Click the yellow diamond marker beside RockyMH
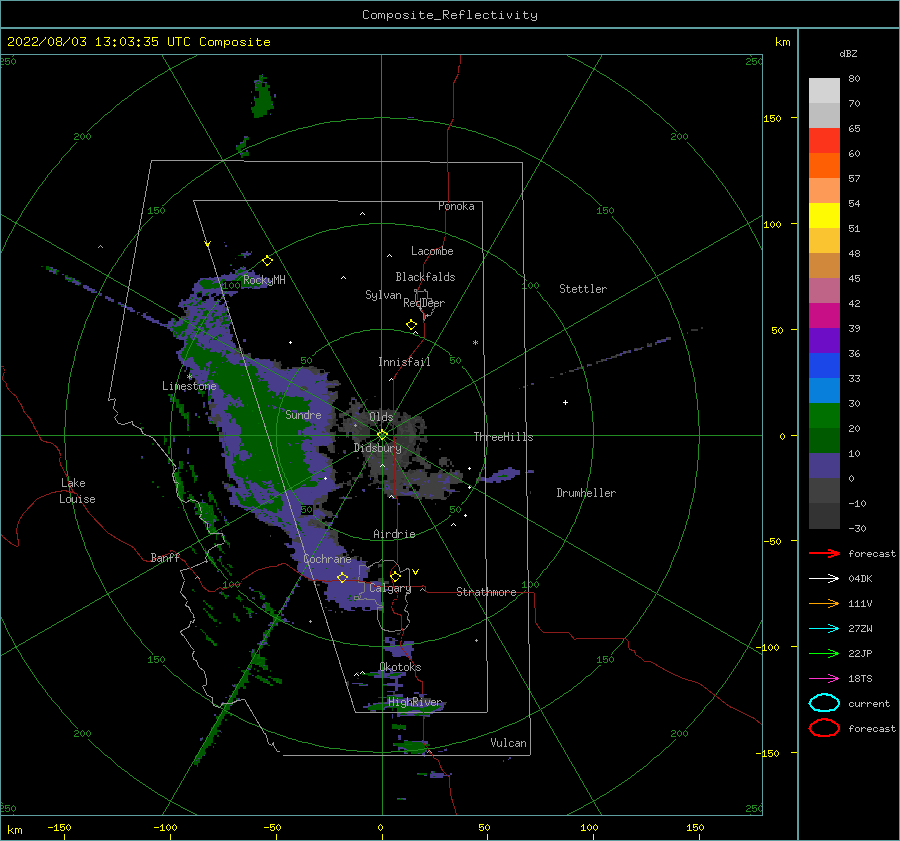The width and height of the screenshot is (900, 841). click(267, 261)
